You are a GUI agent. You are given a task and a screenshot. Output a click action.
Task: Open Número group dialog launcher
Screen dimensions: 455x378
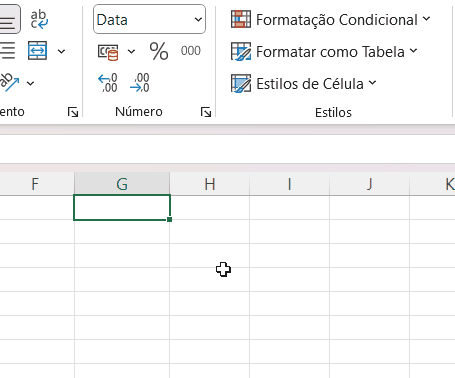206,112
